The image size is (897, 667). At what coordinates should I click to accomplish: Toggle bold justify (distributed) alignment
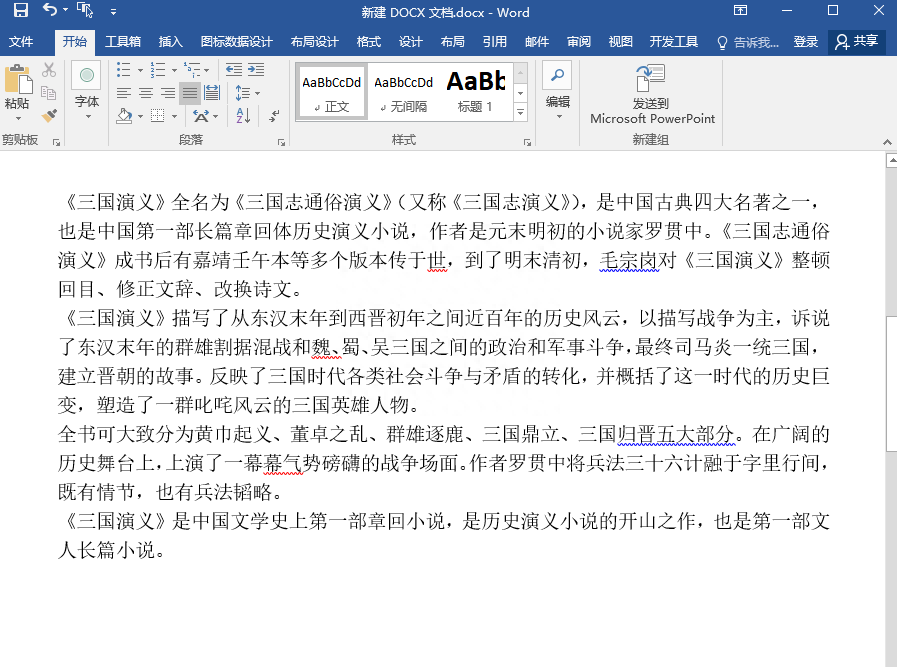212,92
